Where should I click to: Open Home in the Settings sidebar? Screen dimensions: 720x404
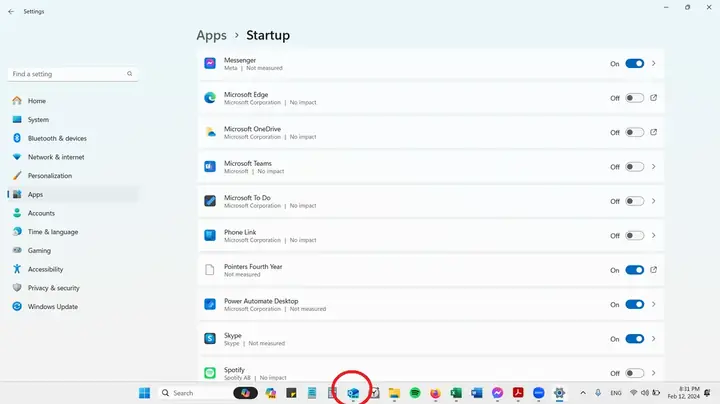[x=73, y=101]
